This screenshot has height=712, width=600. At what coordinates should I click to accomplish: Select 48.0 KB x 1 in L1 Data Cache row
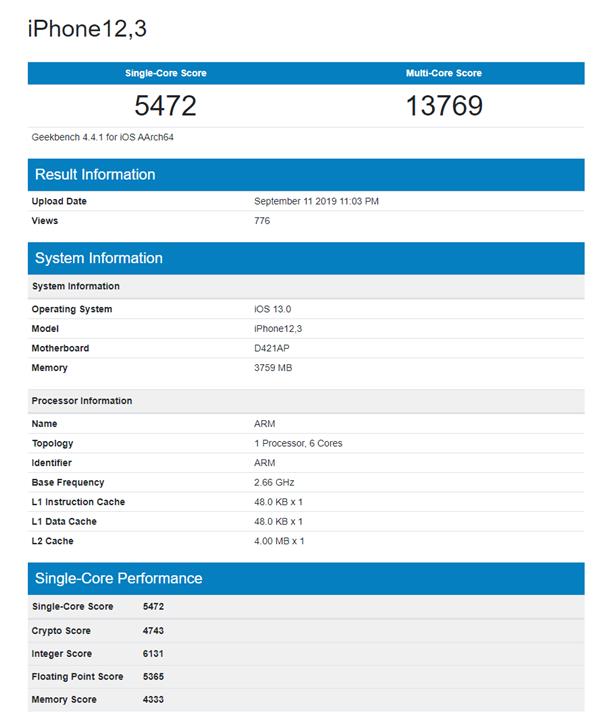(x=278, y=521)
